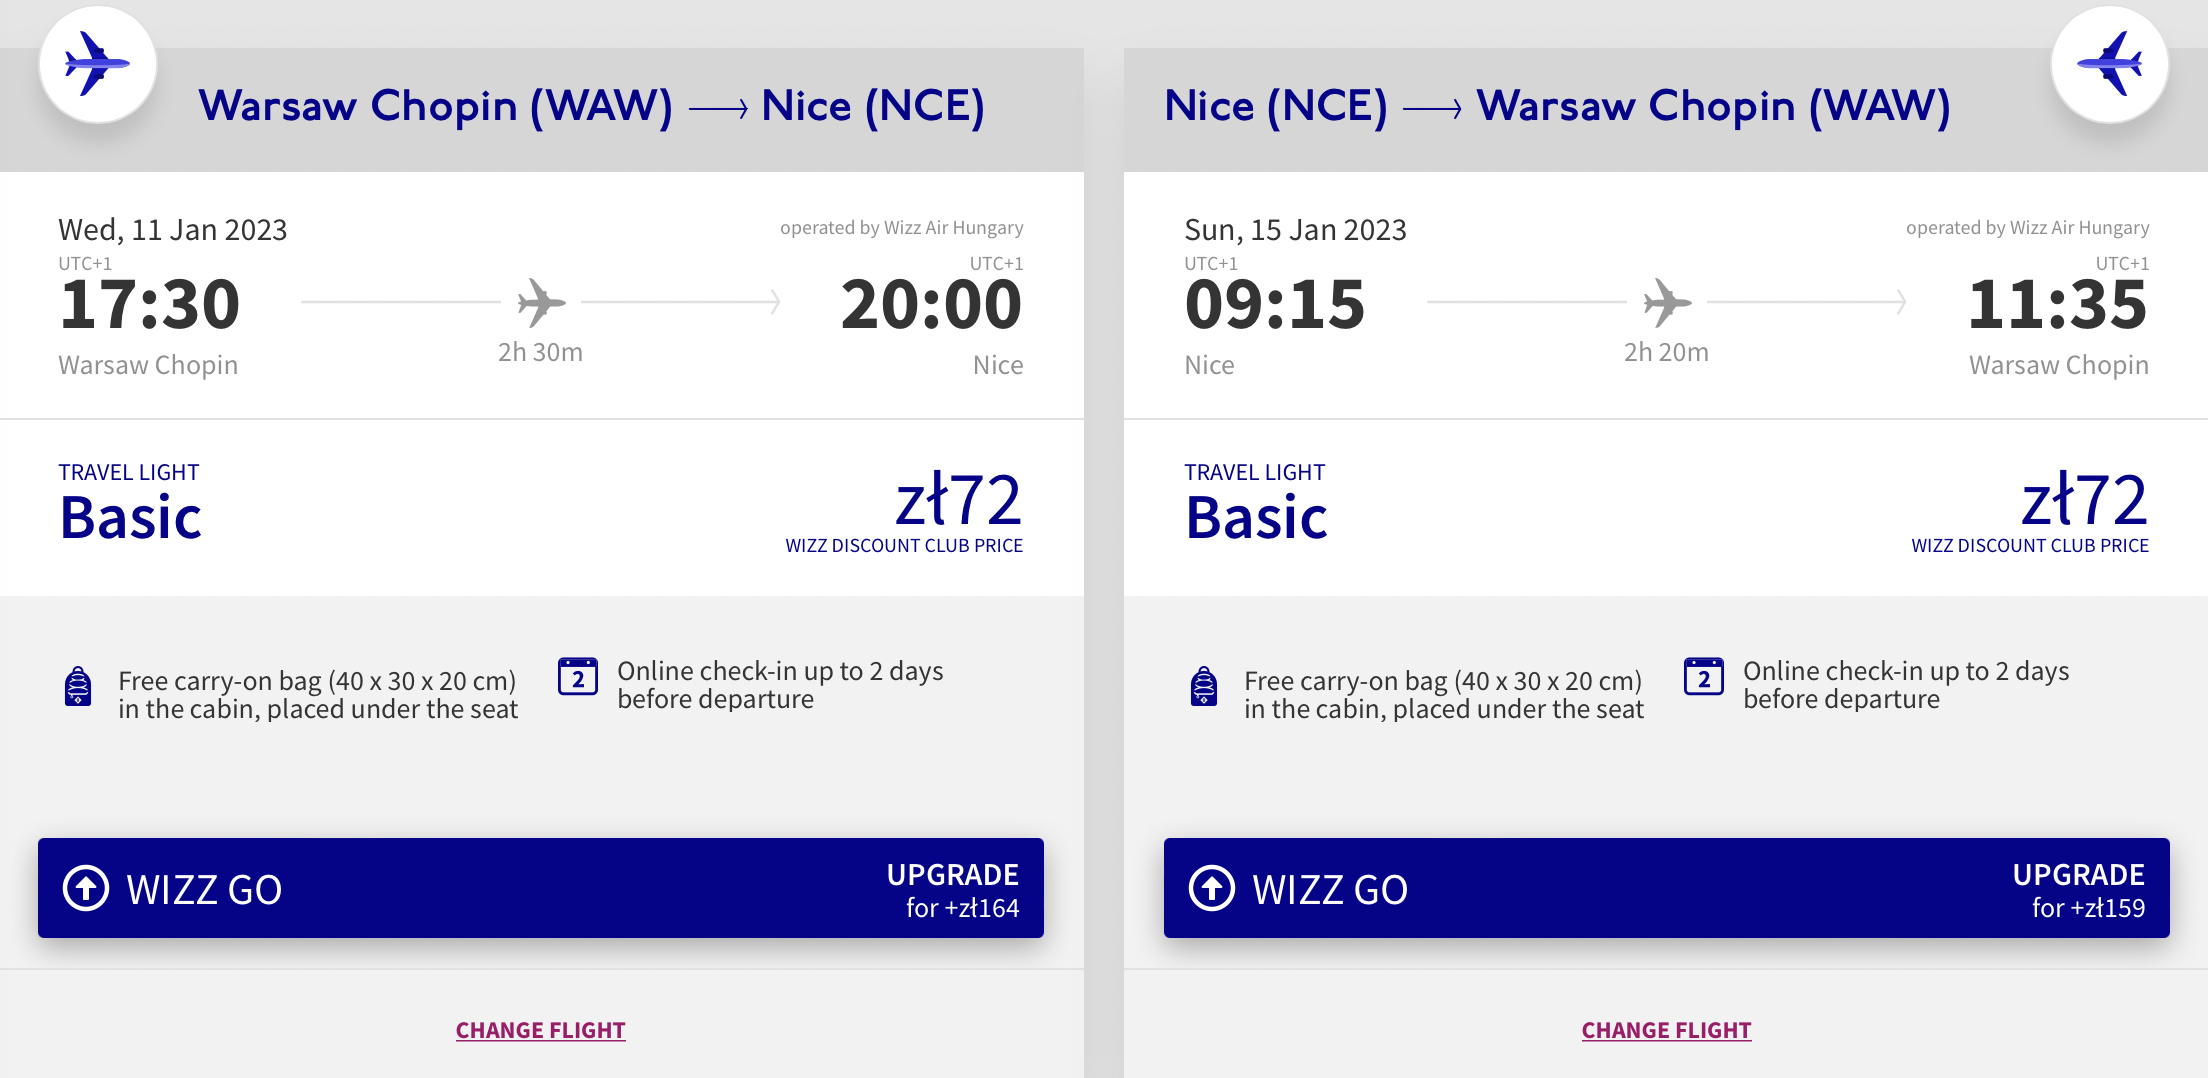Click the outbound zł72 Wizz Discount Club price
Image resolution: width=2208 pixels, height=1078 pixels.
click(957, 501)
